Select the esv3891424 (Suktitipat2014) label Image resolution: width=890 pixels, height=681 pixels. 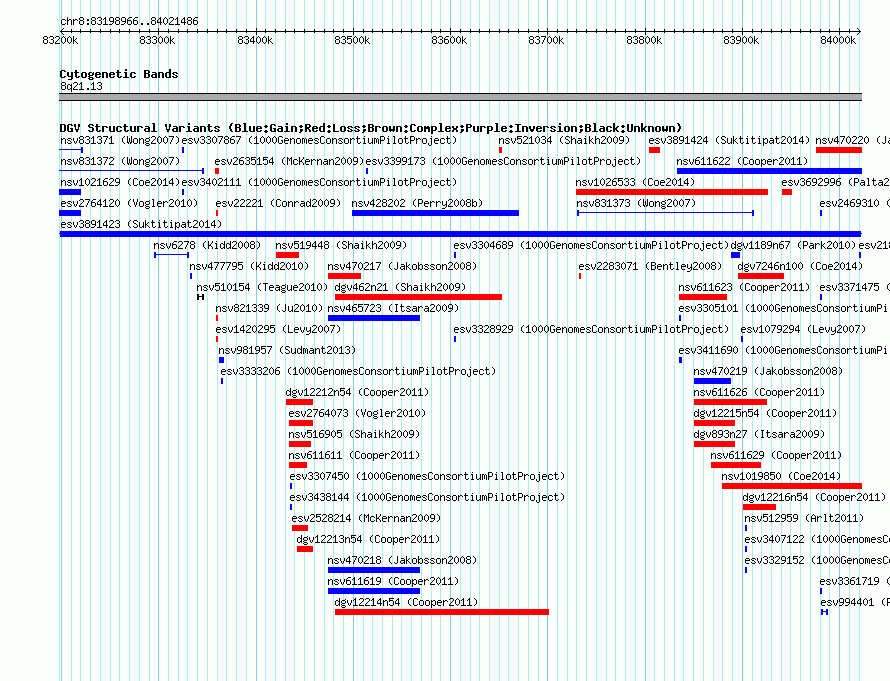[x=729, y=140]
